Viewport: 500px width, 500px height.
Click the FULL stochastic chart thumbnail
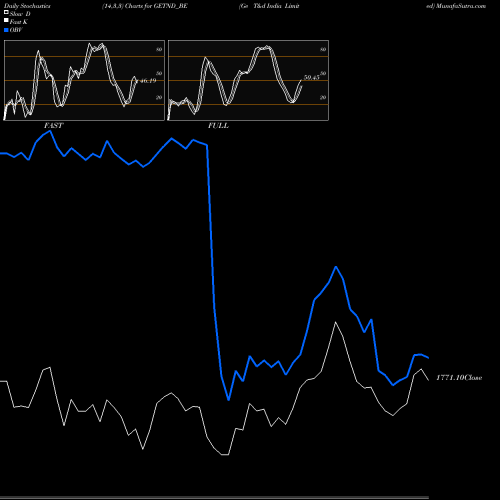click(x=248, y=80)
